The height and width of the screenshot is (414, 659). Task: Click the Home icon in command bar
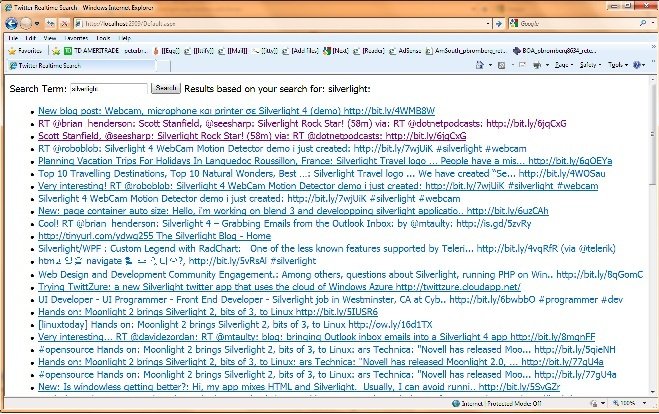[x=480, y=65]
